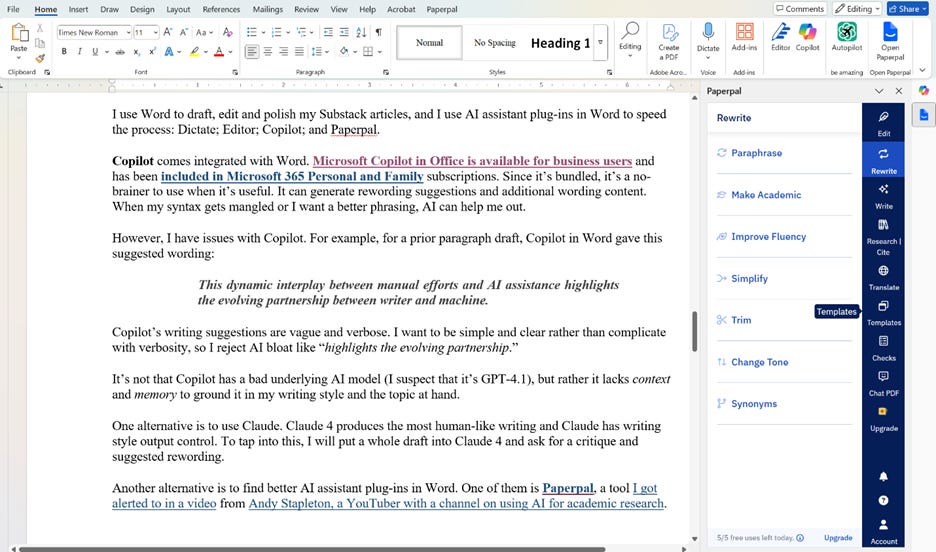Open the Change Case Aa dropdown

(x=205, y=32)
